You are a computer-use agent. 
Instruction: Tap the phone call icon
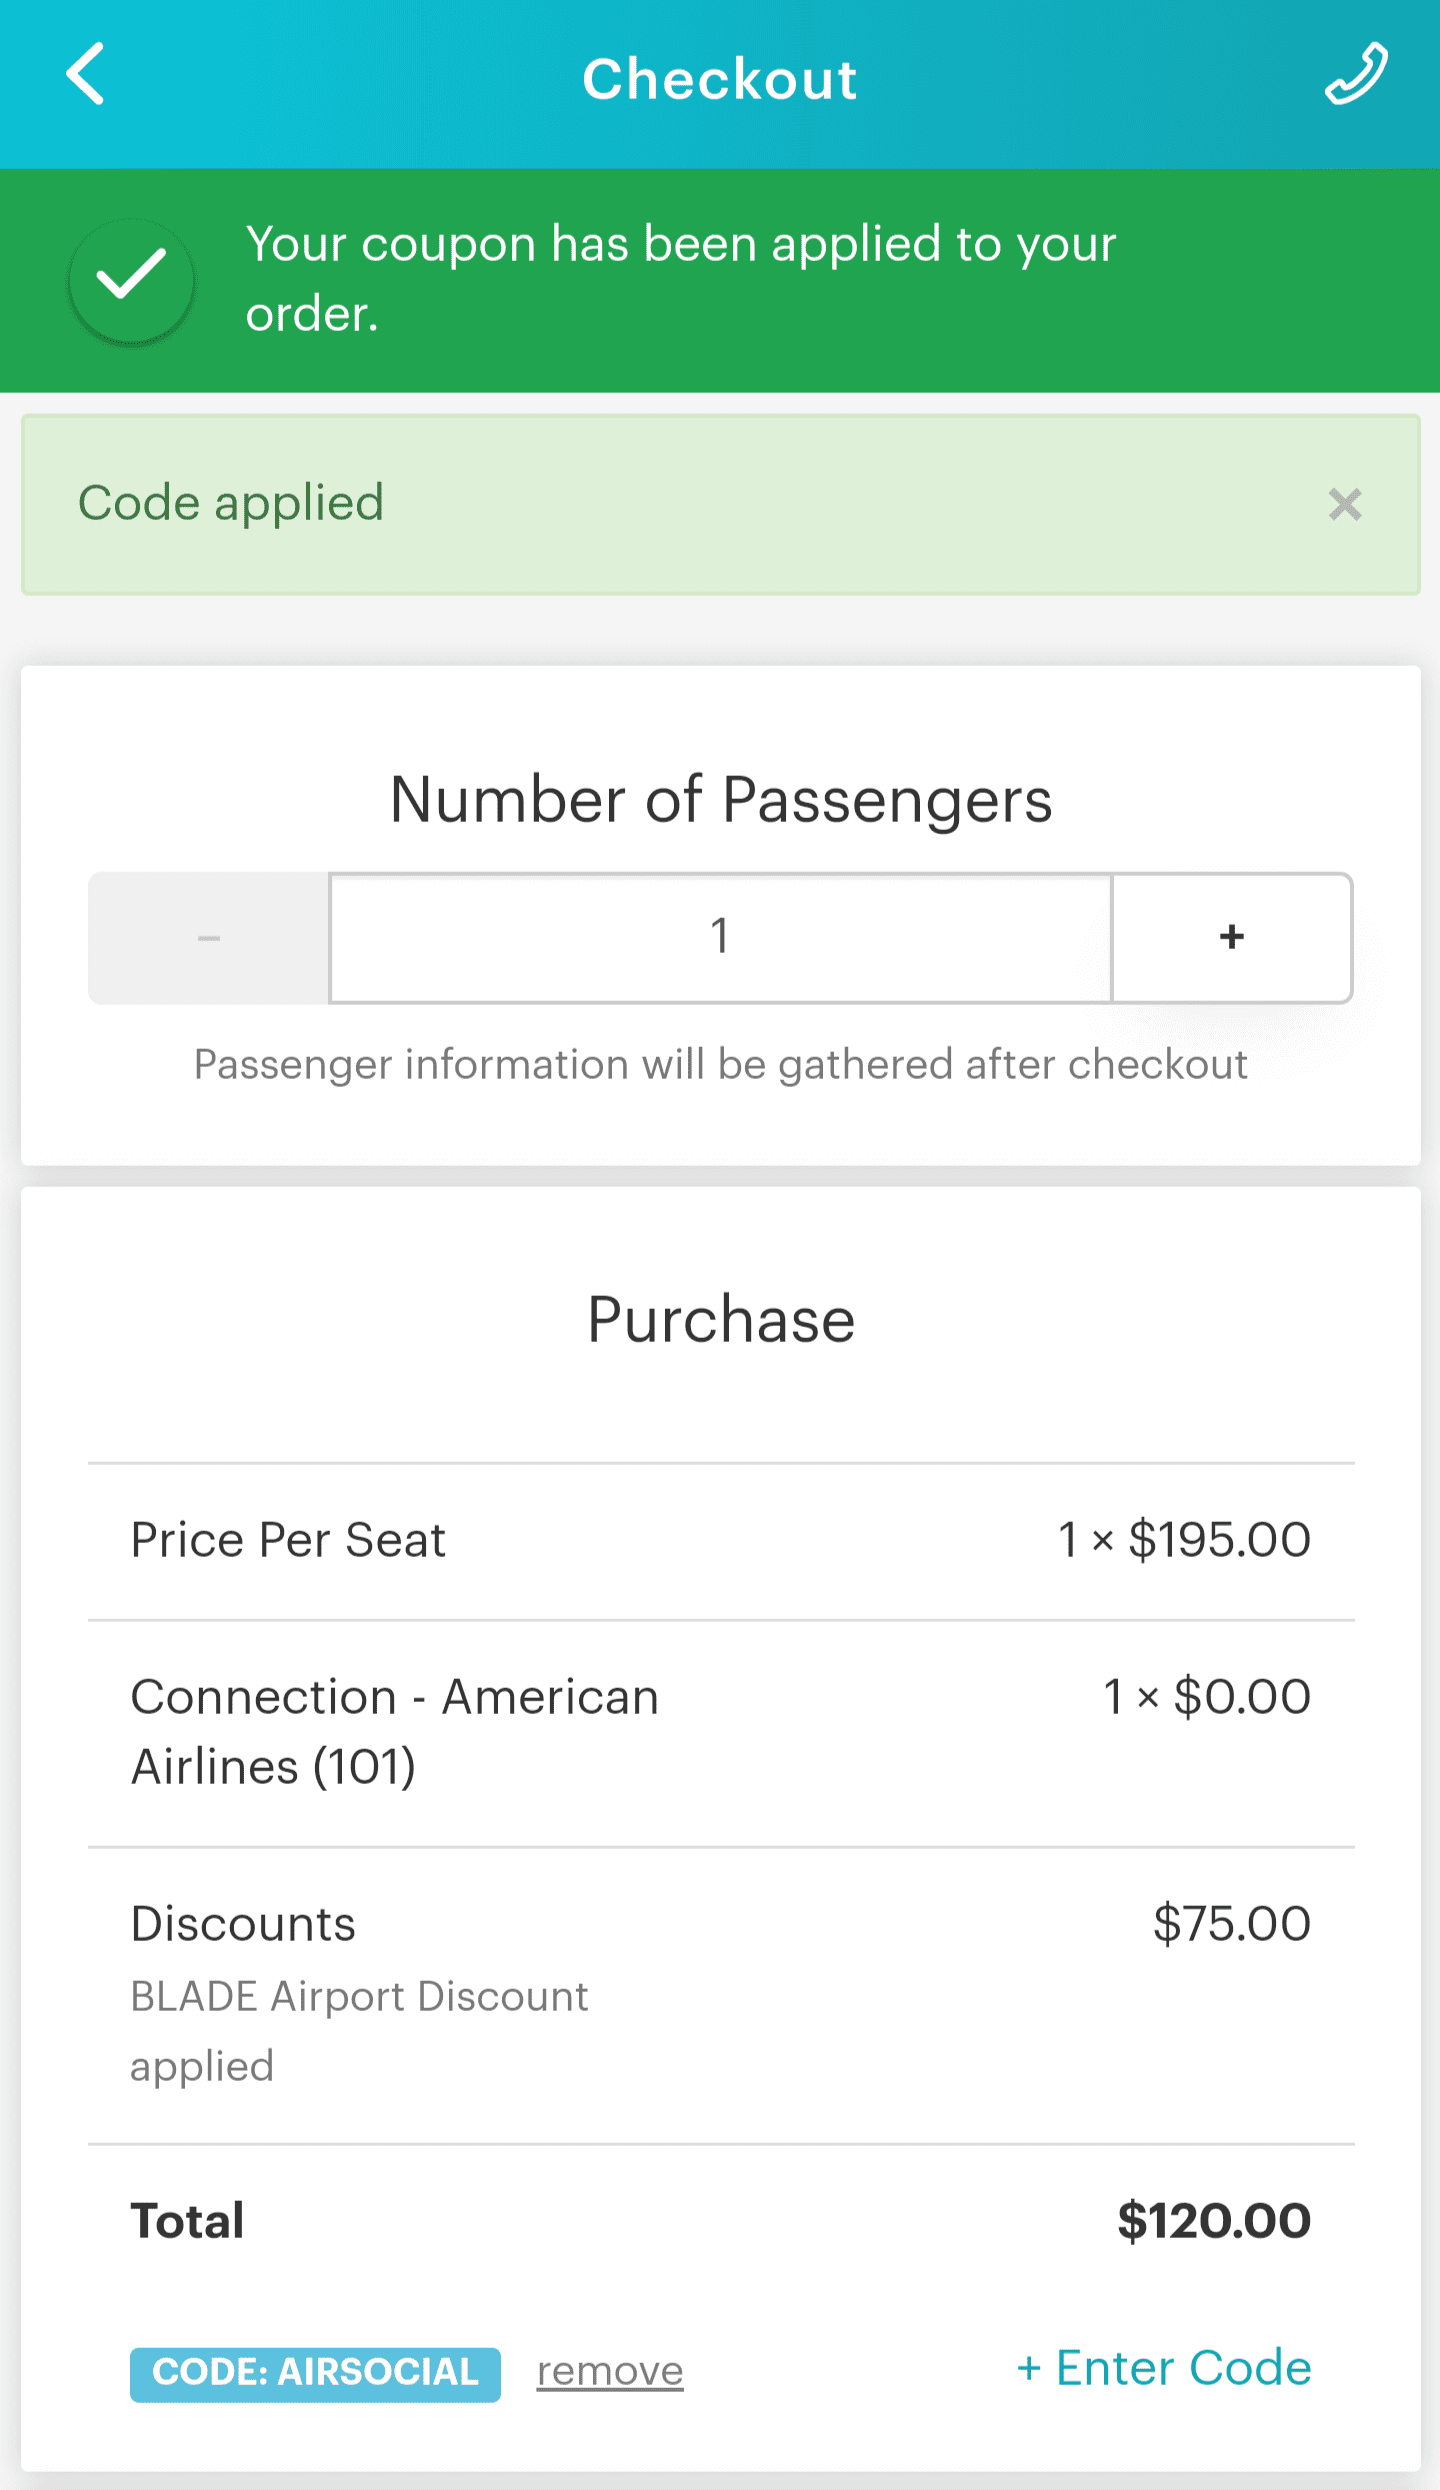pos(1355,75)
